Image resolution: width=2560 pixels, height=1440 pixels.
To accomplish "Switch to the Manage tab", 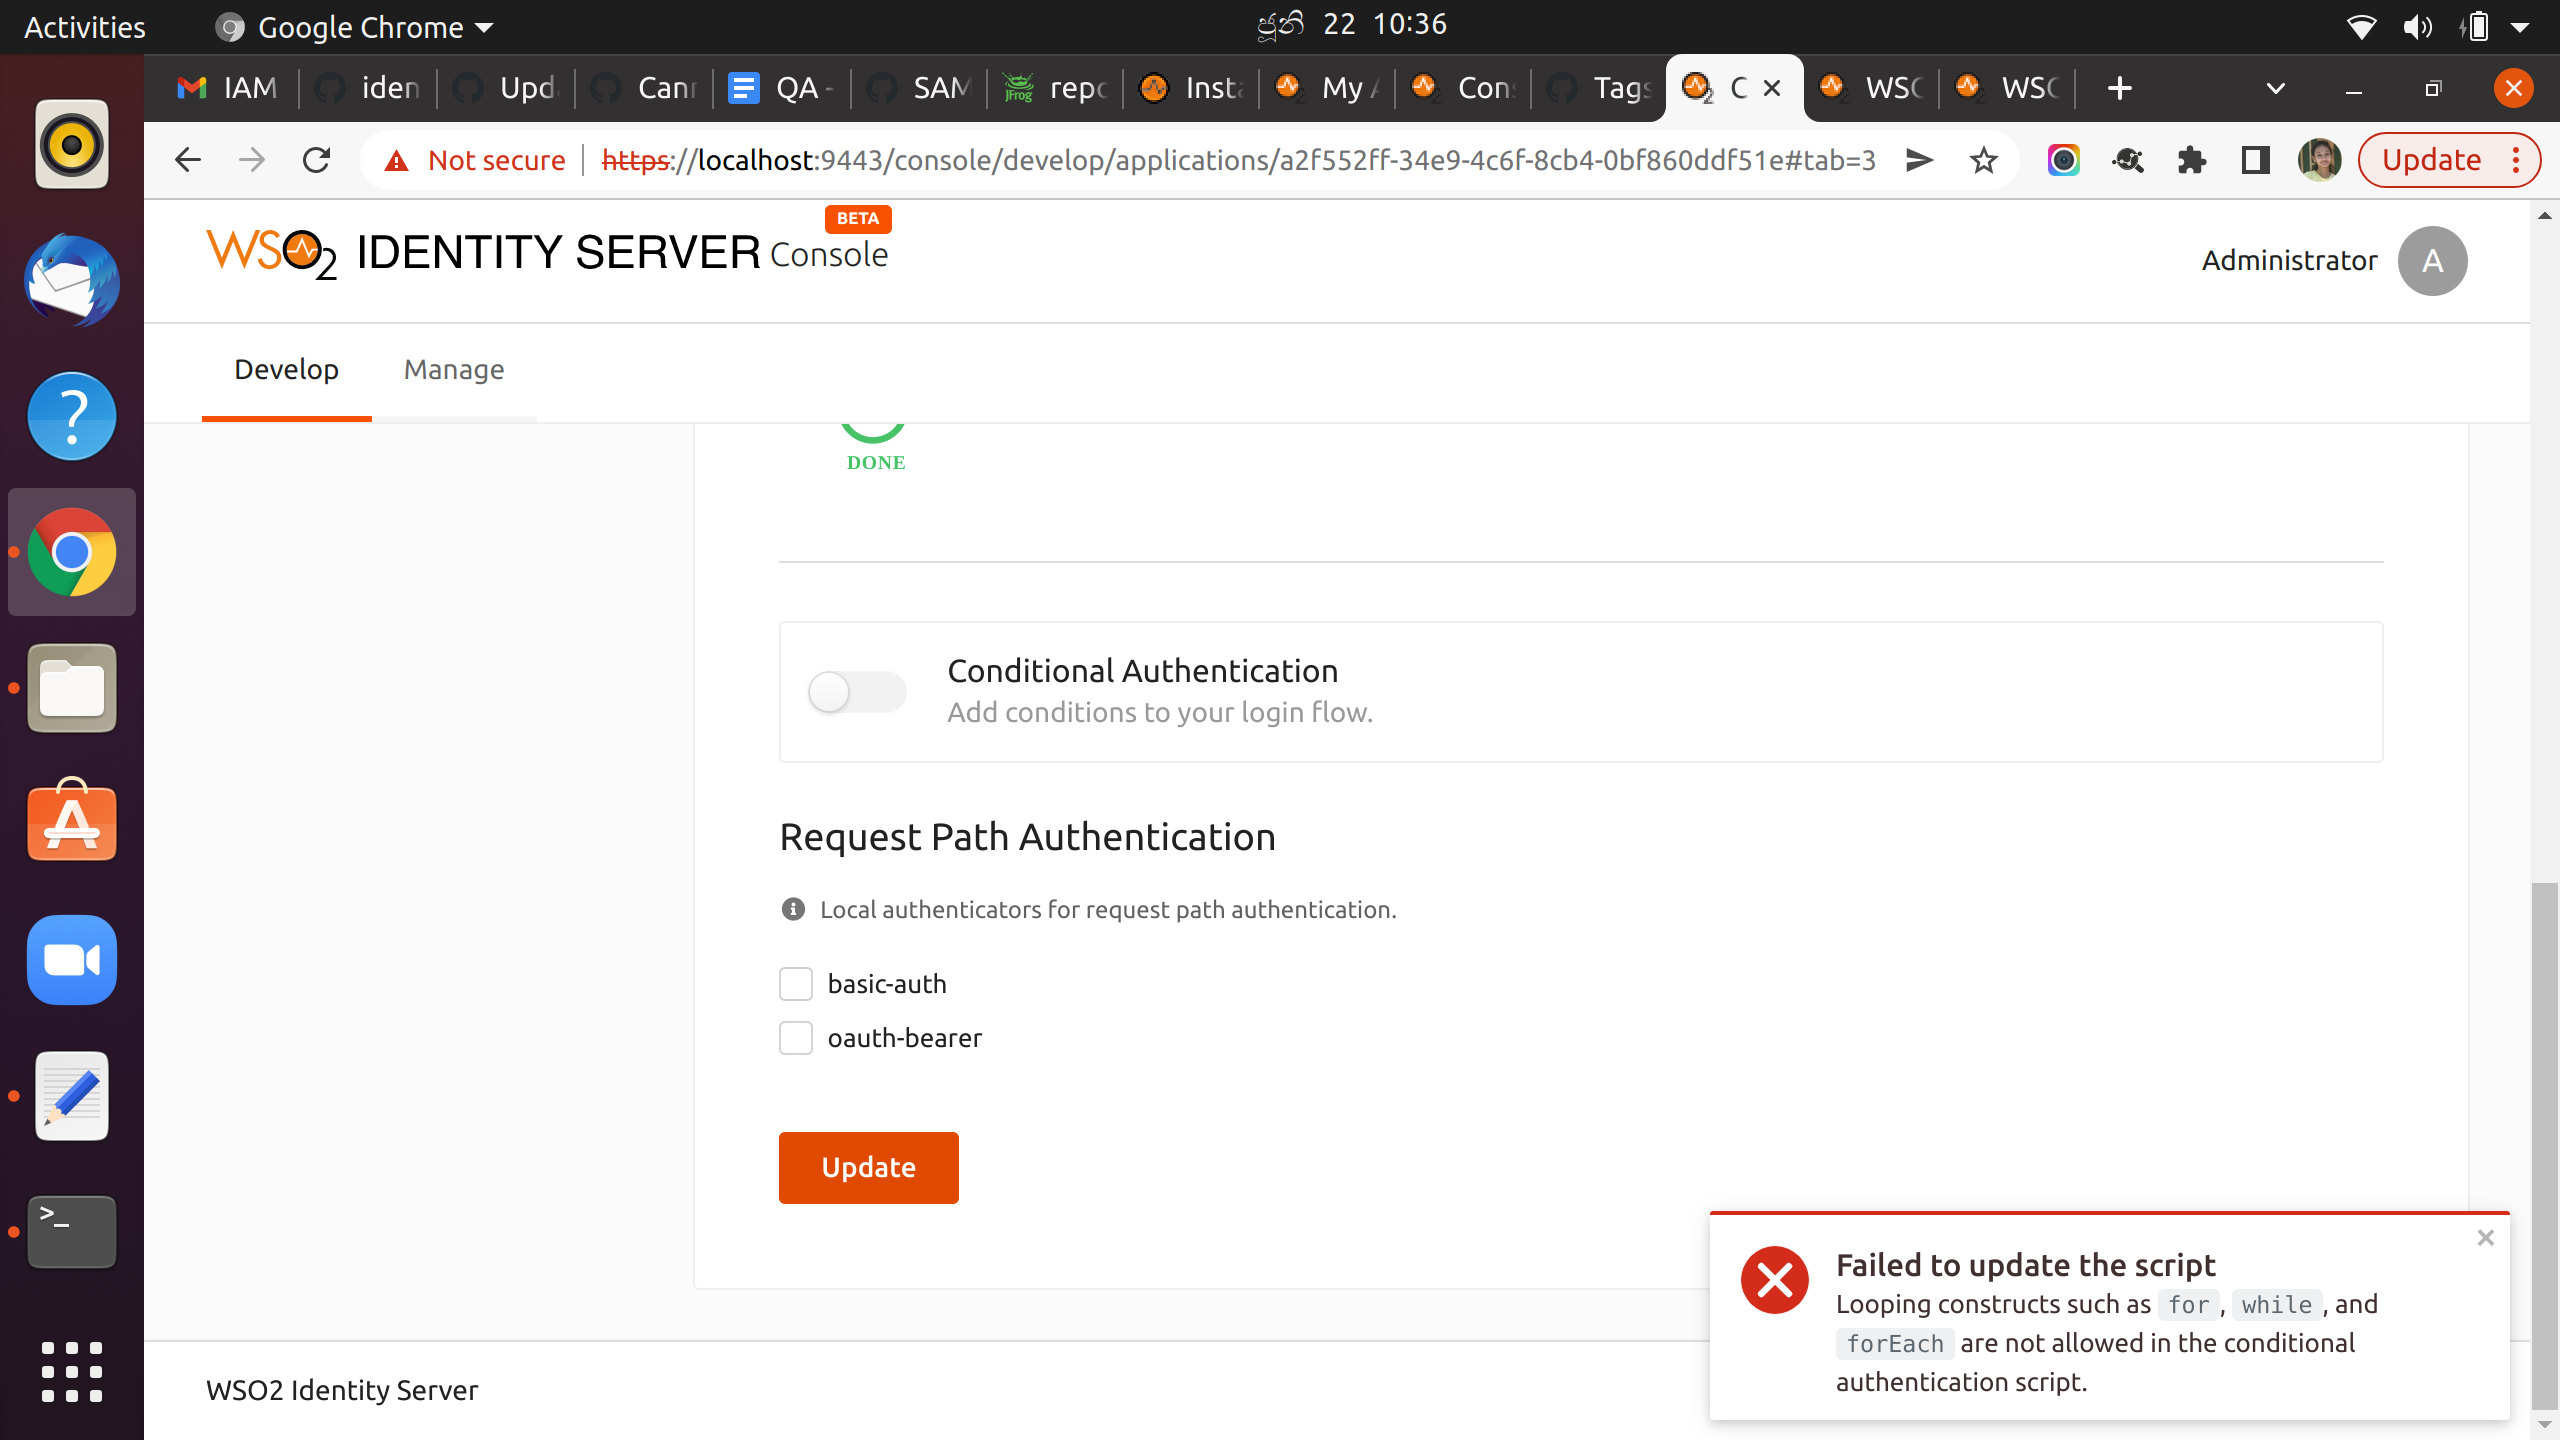I will pos(454,370).
